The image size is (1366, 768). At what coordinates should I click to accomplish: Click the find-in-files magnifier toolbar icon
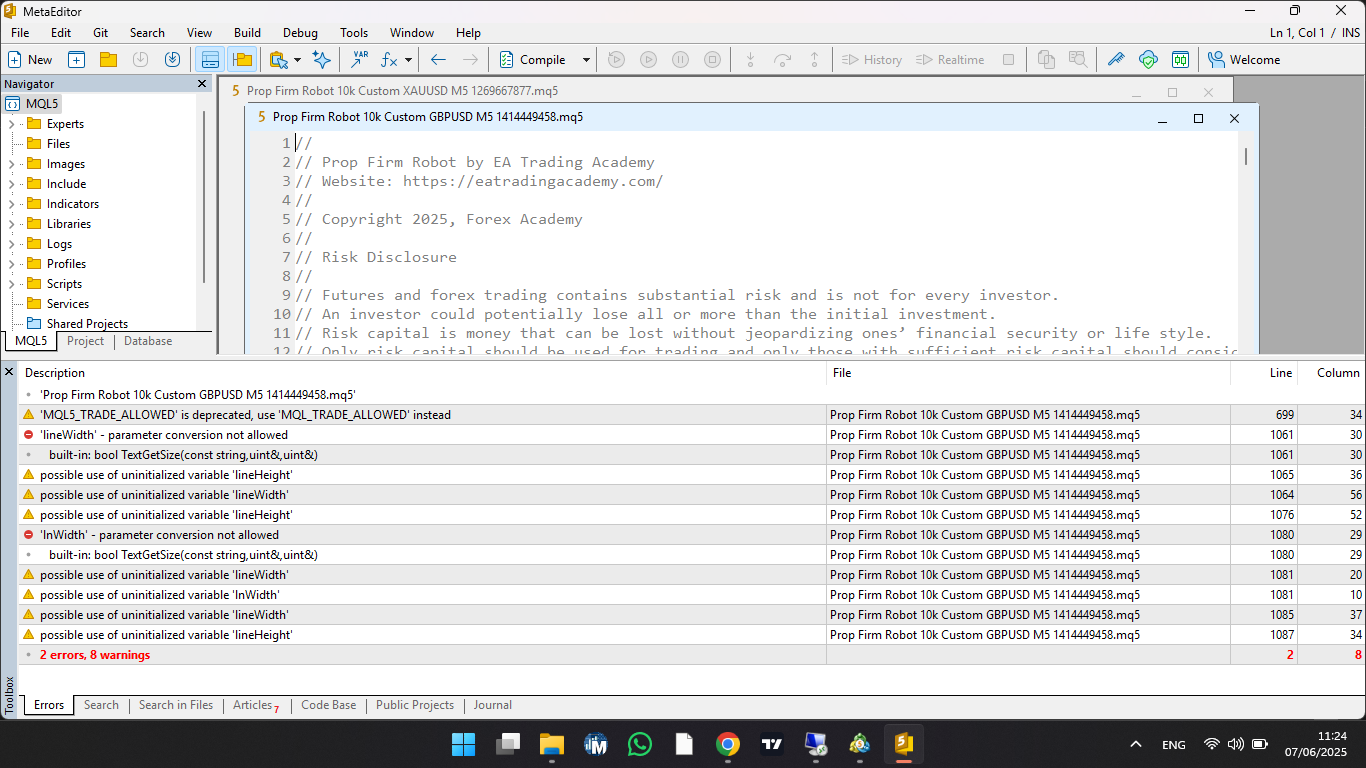1077,60
